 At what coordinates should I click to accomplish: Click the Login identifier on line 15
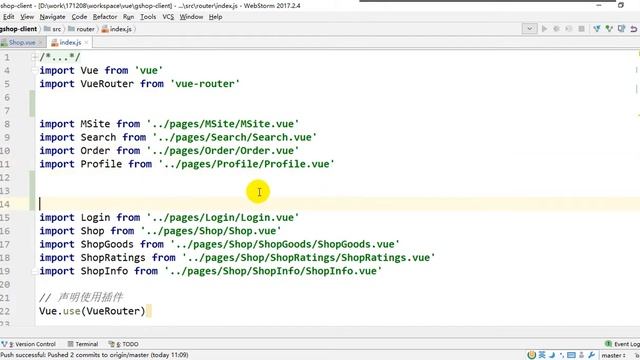tap(95, 218)
